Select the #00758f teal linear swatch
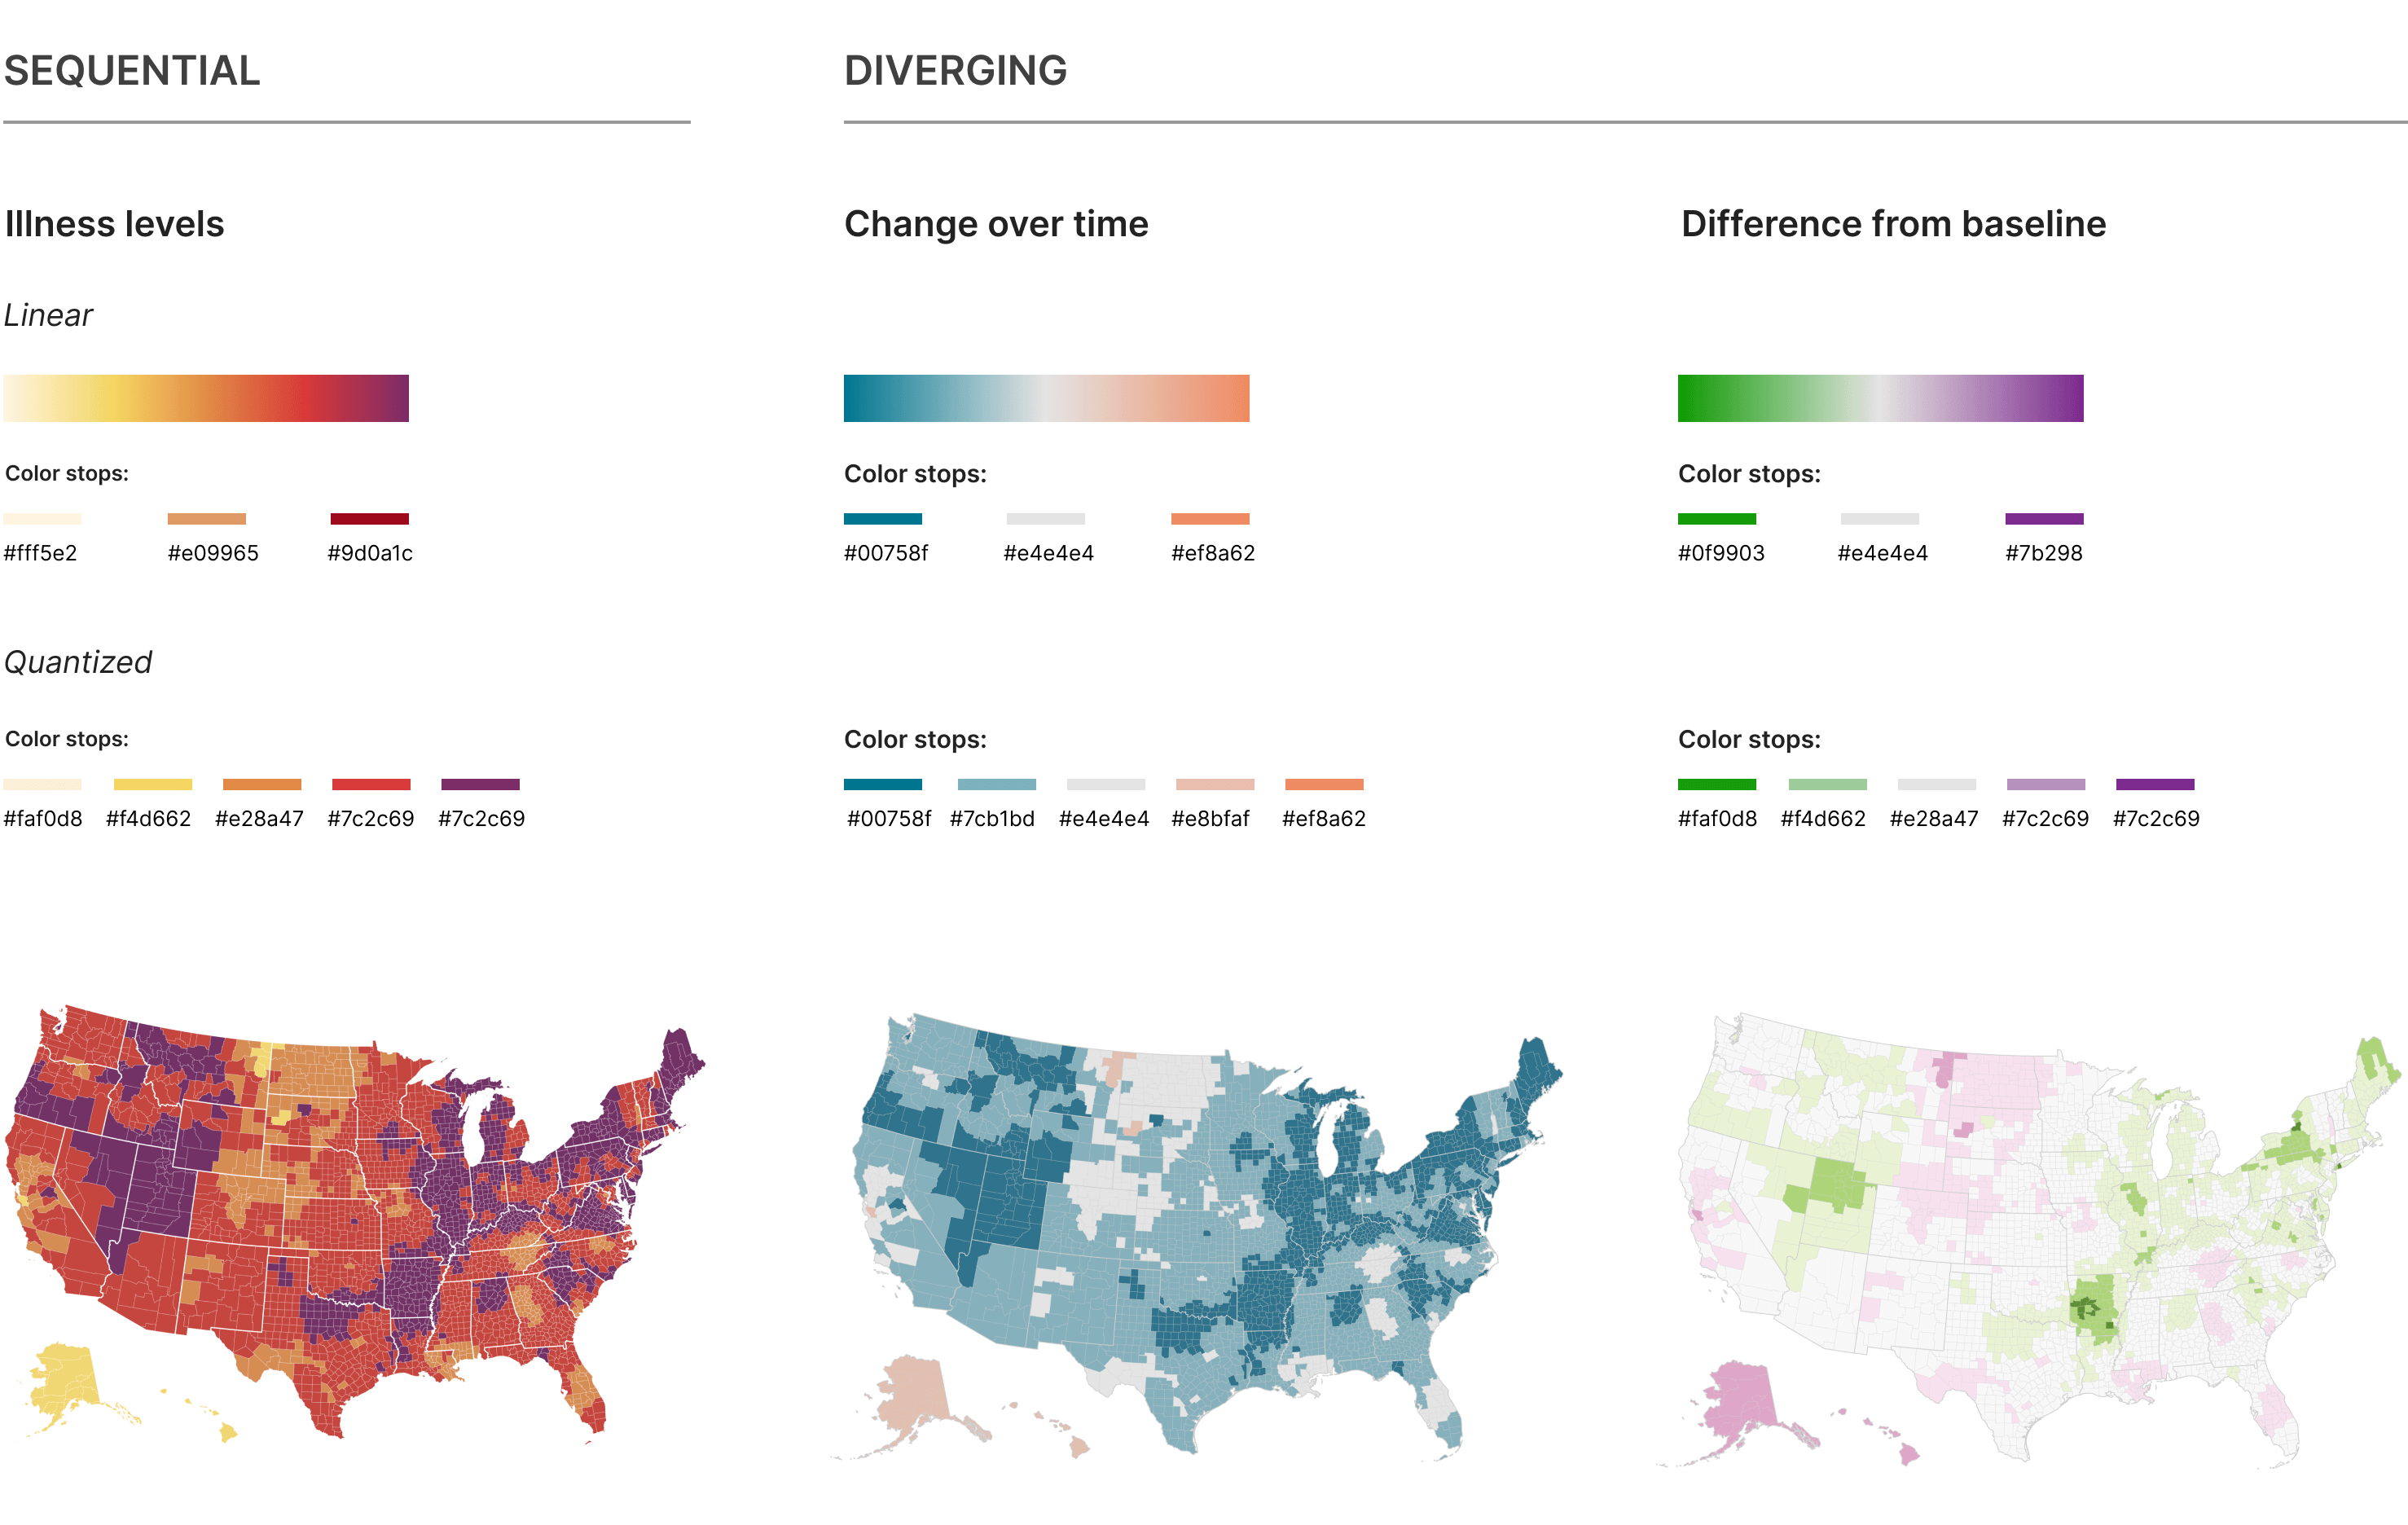This screenshot has width=2408, height=1525. pyautogui.click(x=882, y=519)
